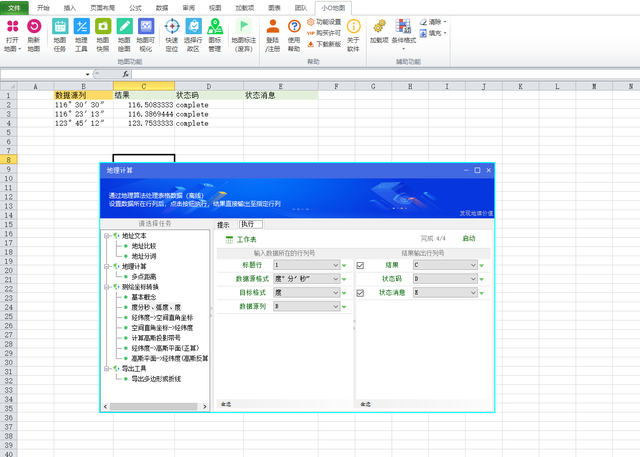Click the 地图标注 flag icon
This screenshot has height=457, width=640.
(x=244, y=27)
